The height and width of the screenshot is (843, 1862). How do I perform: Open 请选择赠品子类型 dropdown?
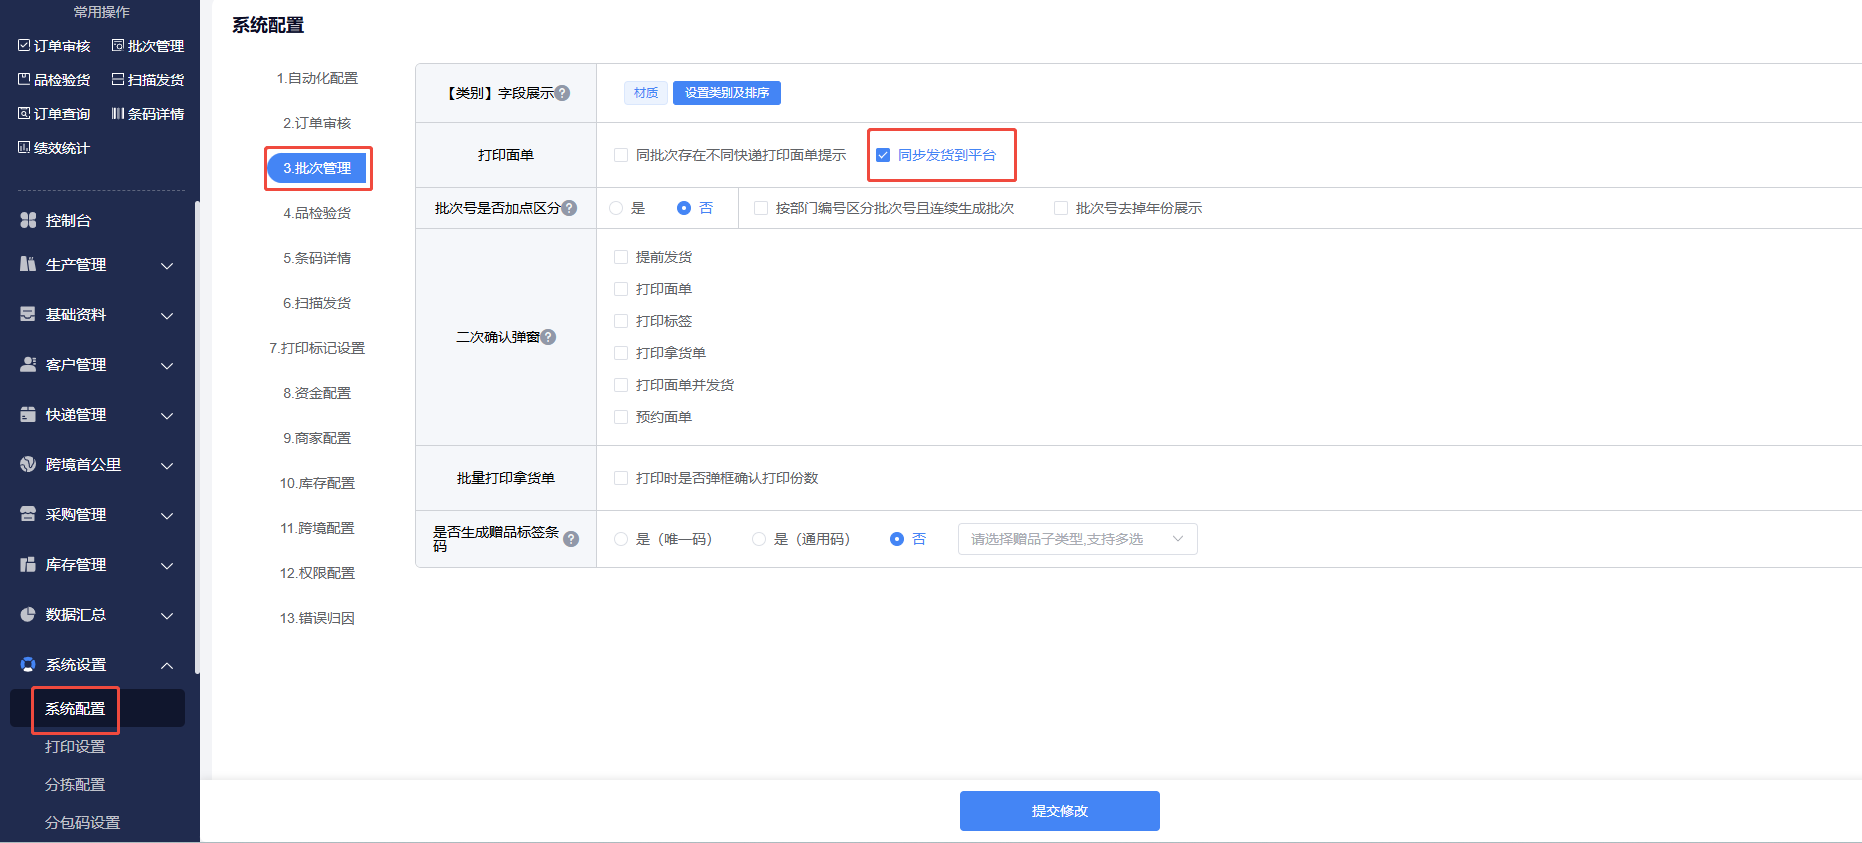1077,539
